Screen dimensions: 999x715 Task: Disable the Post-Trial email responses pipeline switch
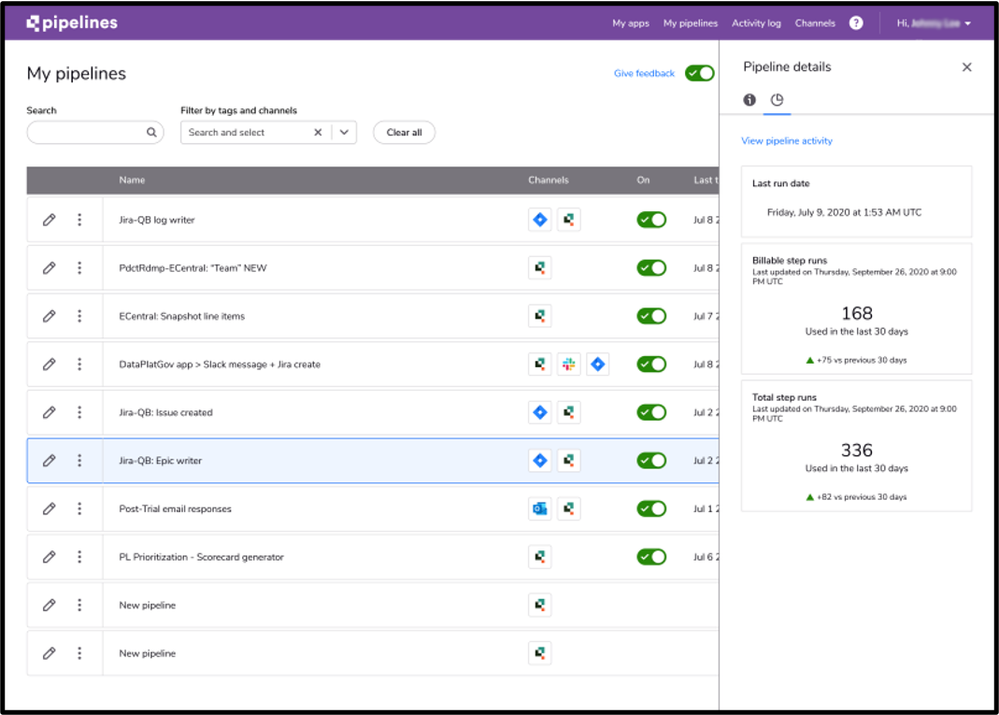click(x=651, y=509)
